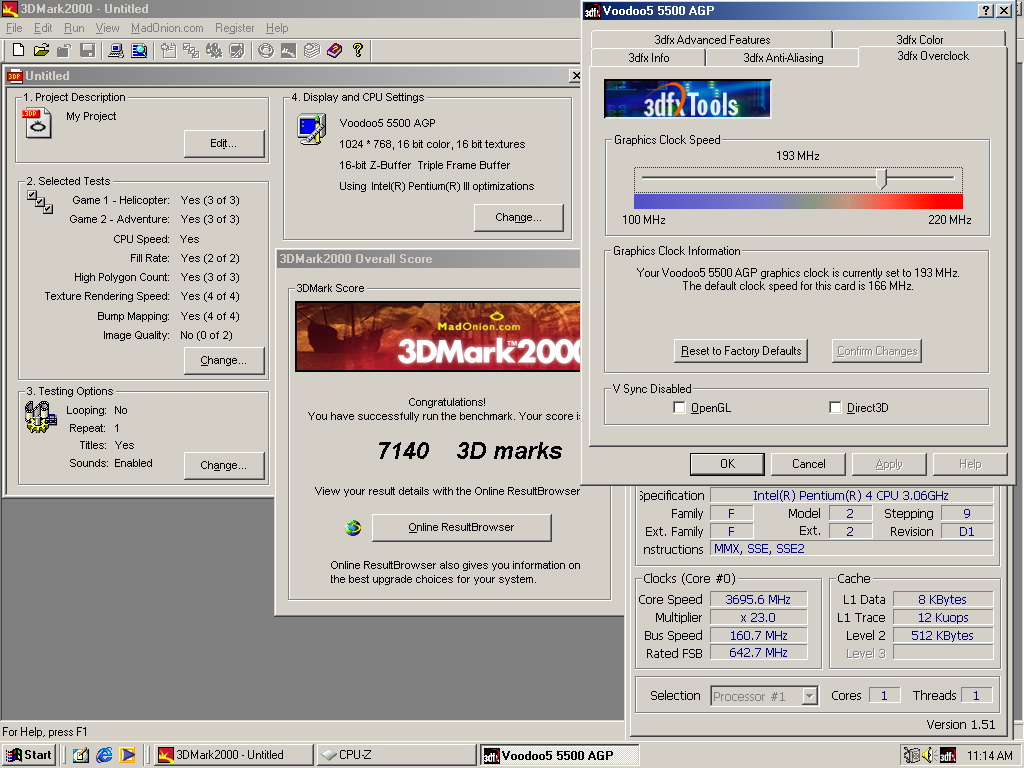Click the Instructions field MMX, SSE, SSE2
The width and height of the screenshot is (1024, 768).
click(x=852, y=549)
